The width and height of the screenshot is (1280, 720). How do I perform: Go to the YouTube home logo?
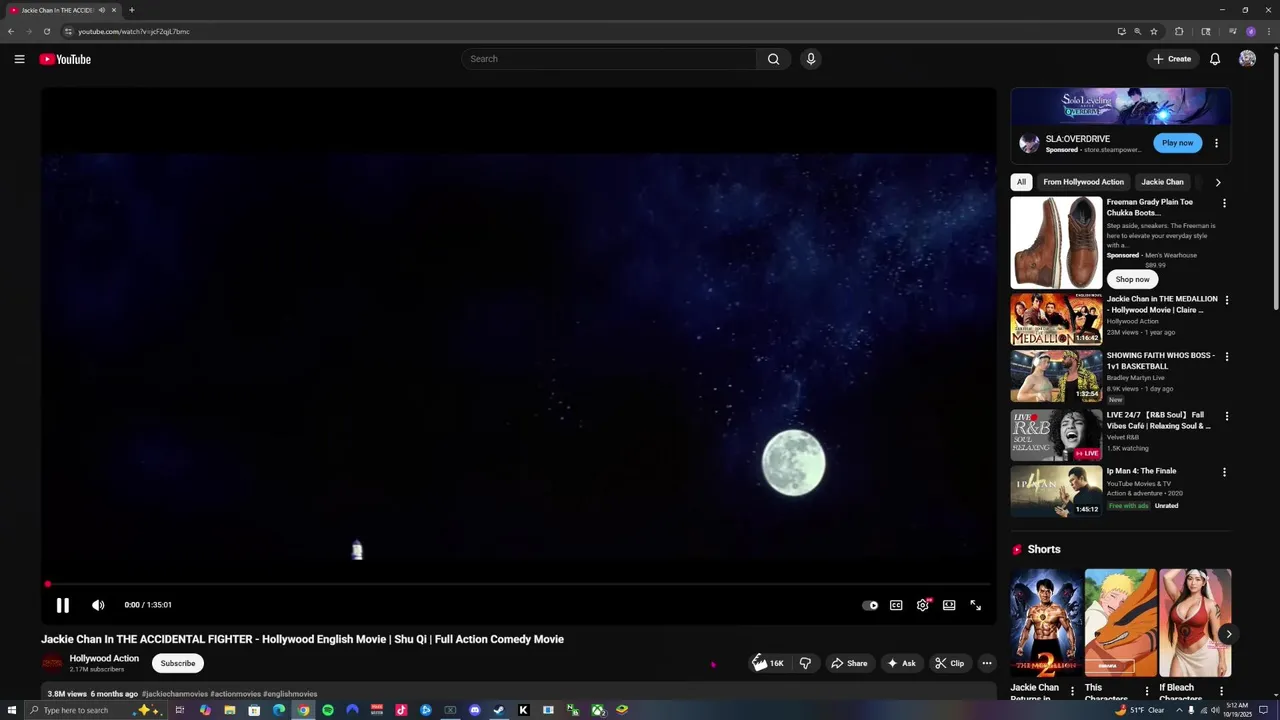[65, 59]
